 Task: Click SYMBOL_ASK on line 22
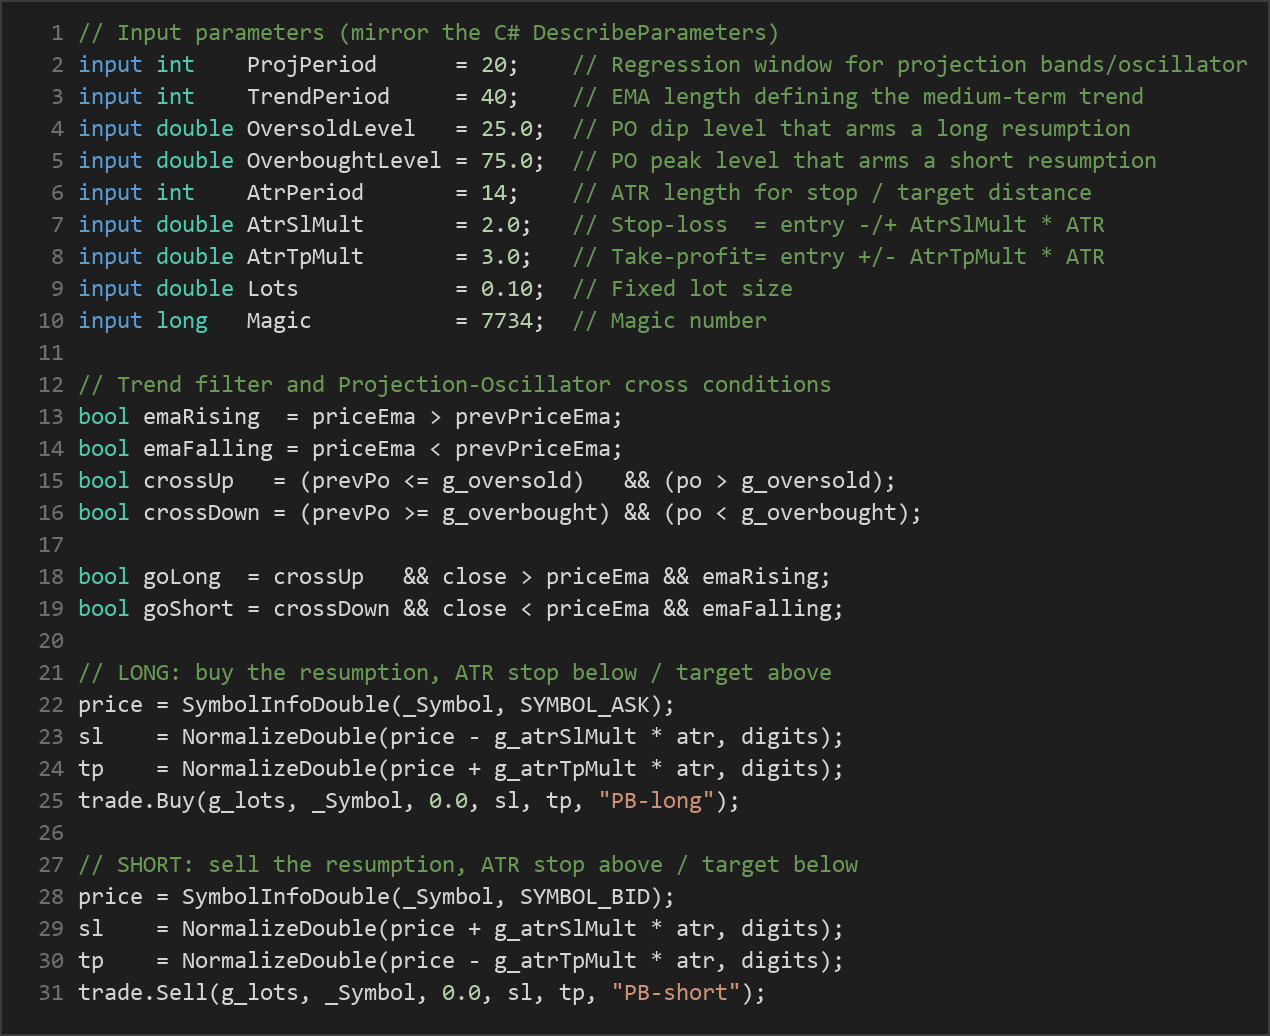pos(585,705)
